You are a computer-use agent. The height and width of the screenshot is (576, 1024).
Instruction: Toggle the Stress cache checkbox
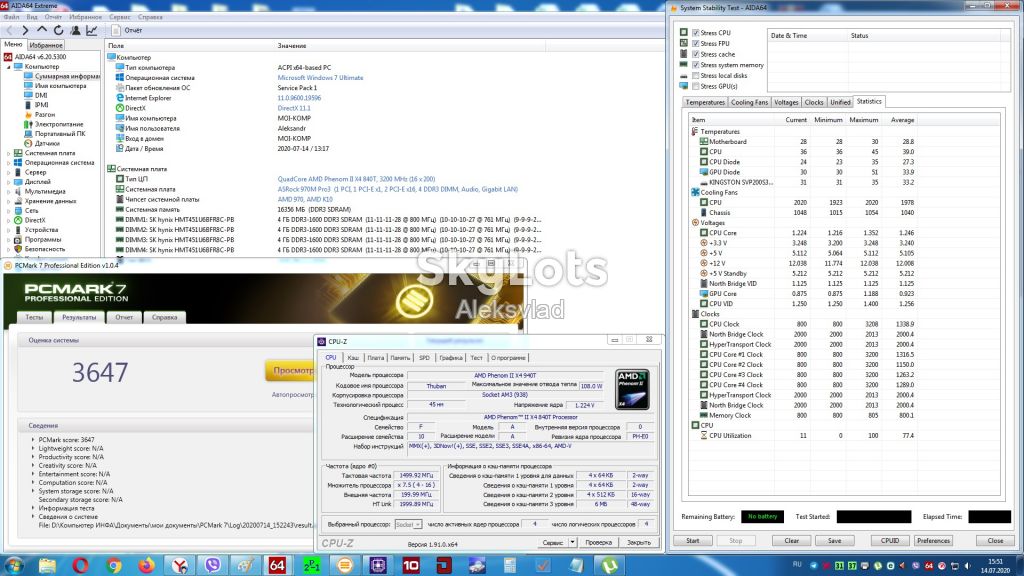696,54
